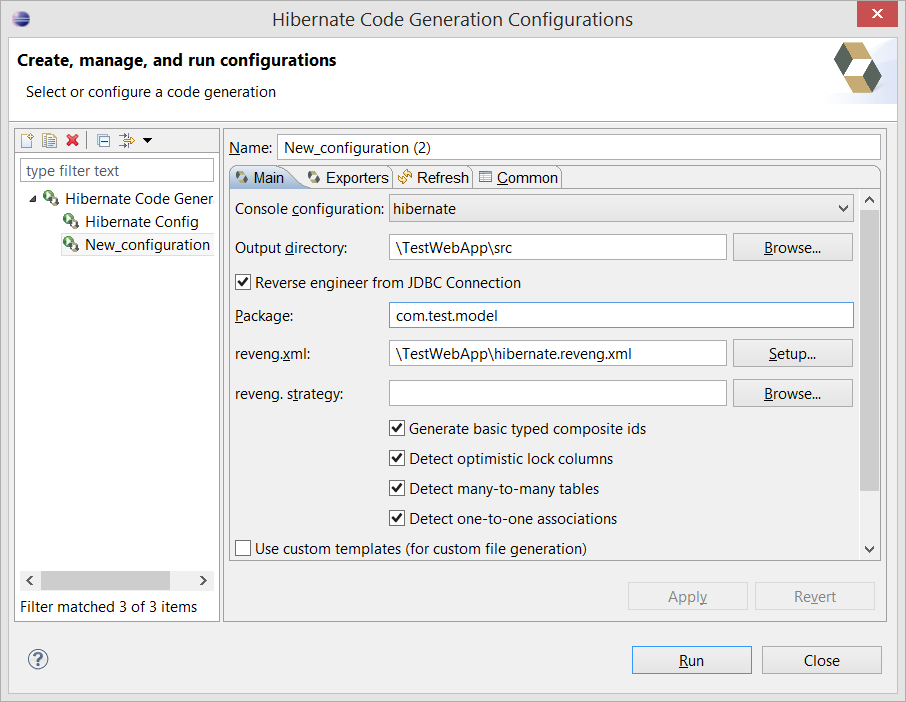Enable Use custom templates checkbox
The image size is (906, 702).
point(243,548)
